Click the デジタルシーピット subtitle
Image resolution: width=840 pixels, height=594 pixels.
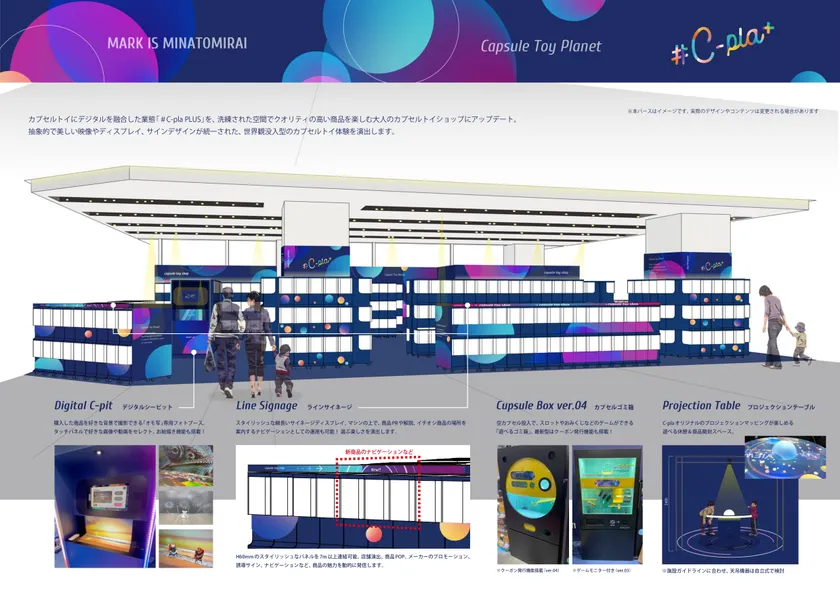tap(147, 408)
